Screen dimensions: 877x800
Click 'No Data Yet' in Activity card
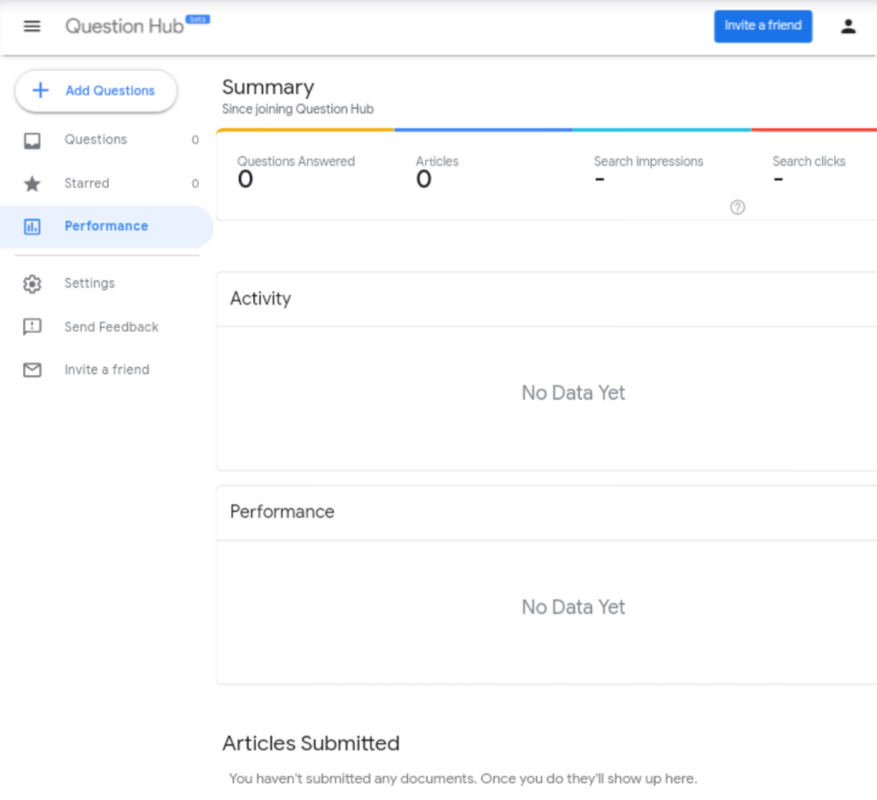(573, 393)
